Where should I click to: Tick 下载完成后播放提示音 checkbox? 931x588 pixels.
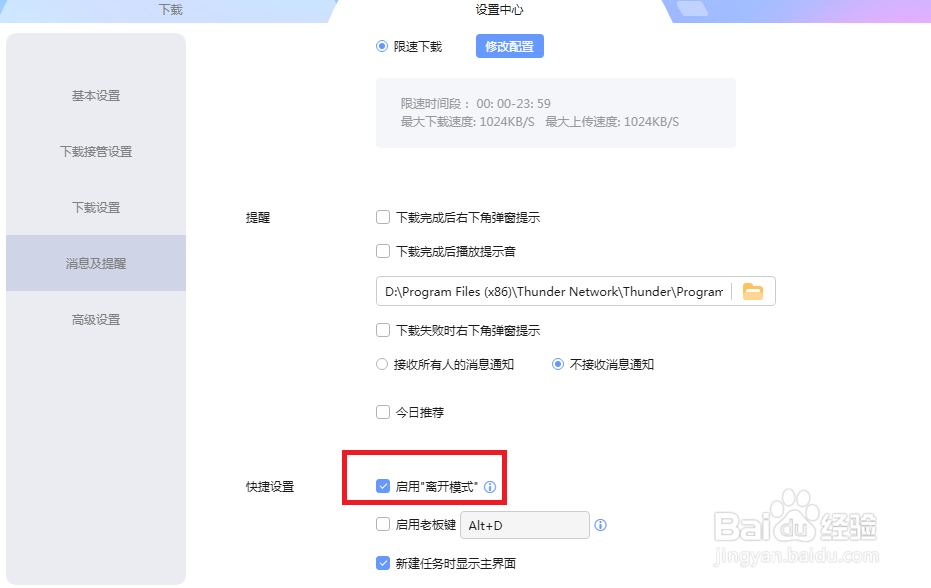pos(383,251)
